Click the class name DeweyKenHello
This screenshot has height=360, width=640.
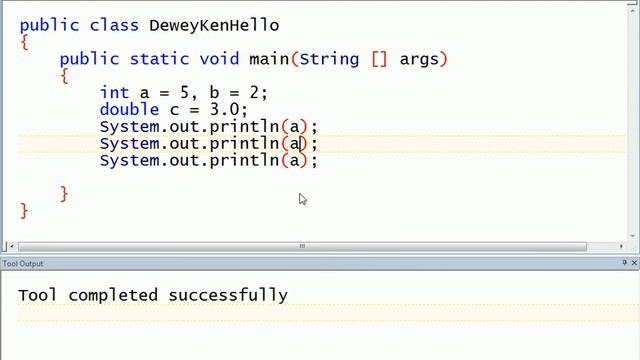214,25
